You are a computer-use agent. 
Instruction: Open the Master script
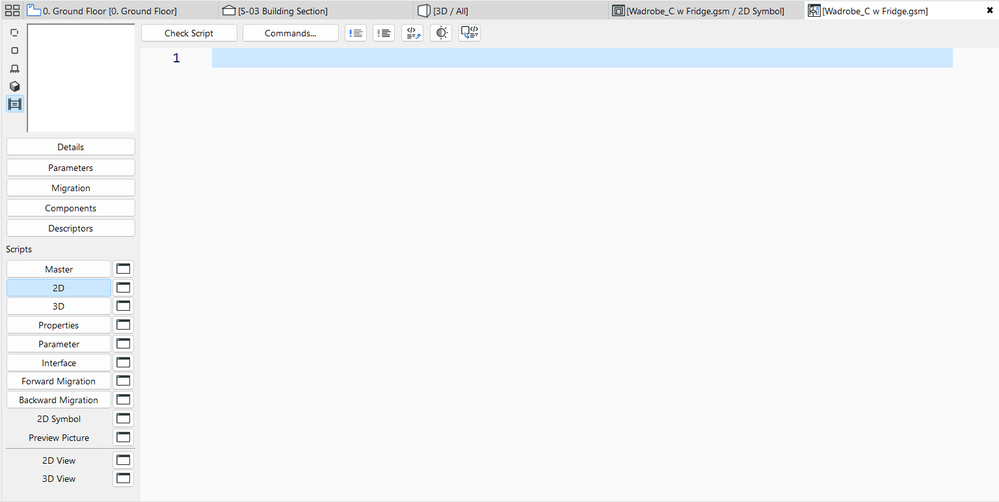tap(59, 269)
